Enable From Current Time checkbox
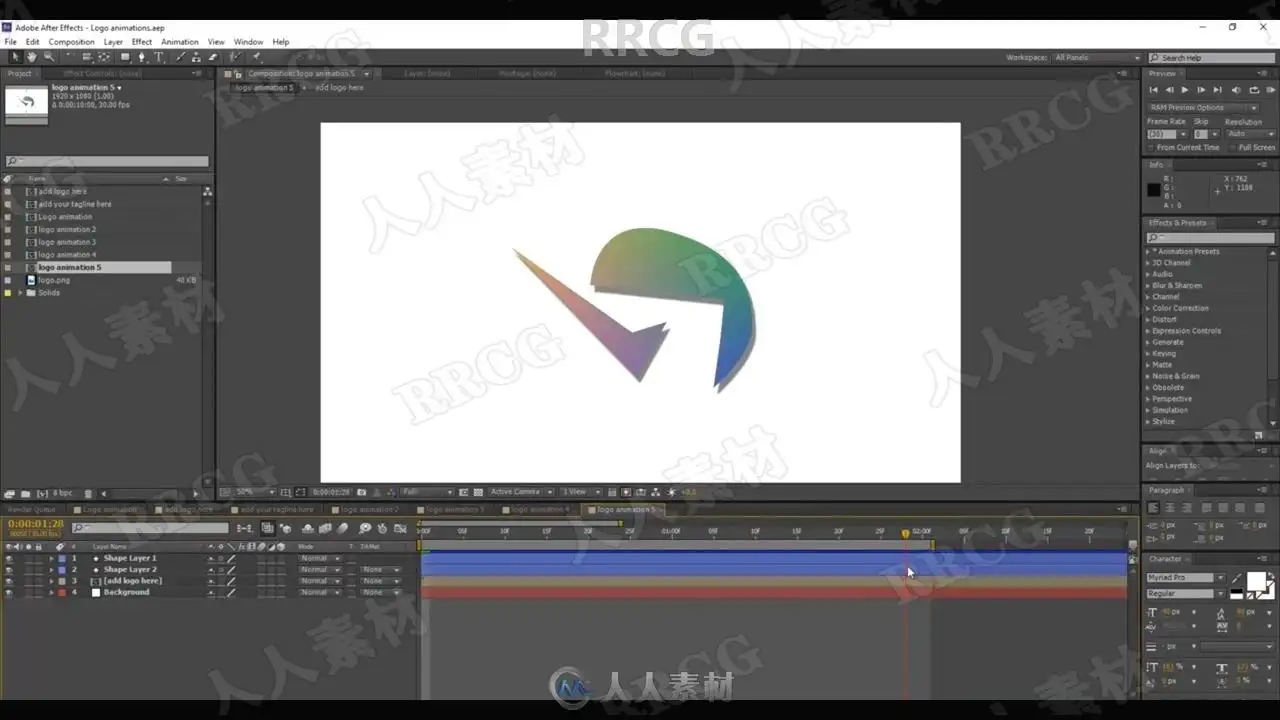Screen dimensions: 1280x720 [1151, 147]
